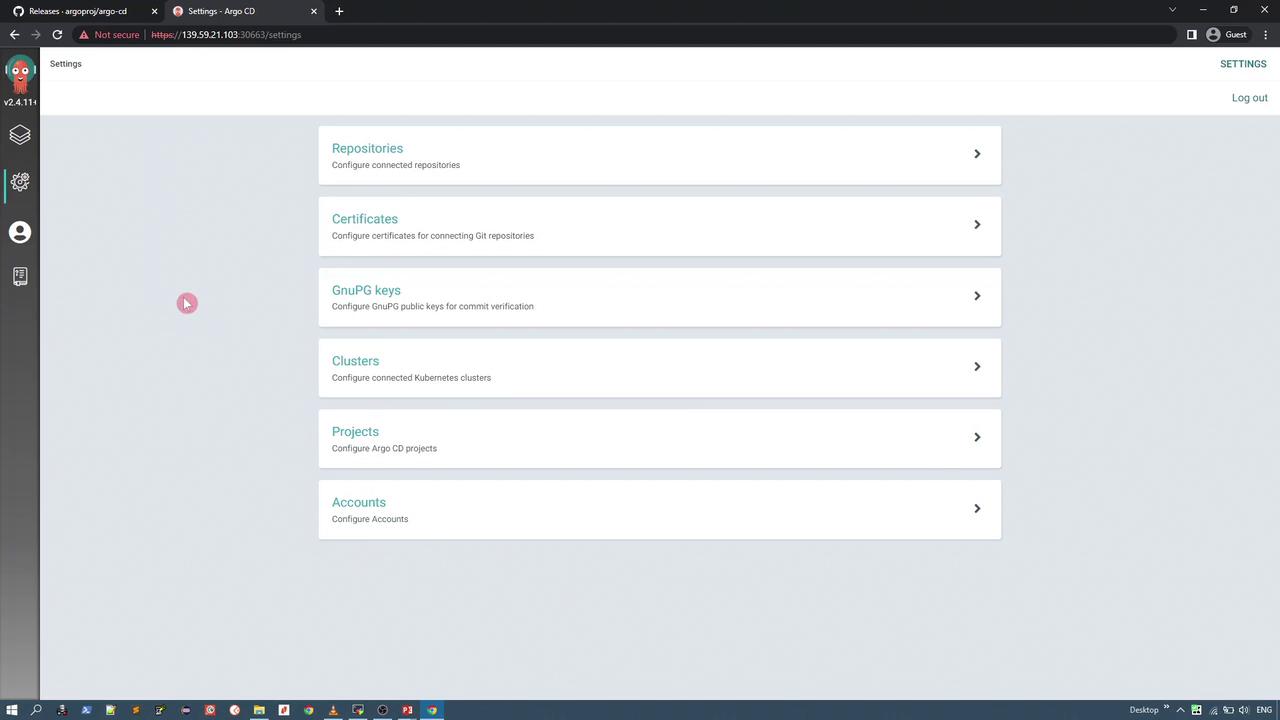Viewport: 1280px width, 720px height.
Task: Click 'Configure GnuPG public keys' description
Action: 433,307
